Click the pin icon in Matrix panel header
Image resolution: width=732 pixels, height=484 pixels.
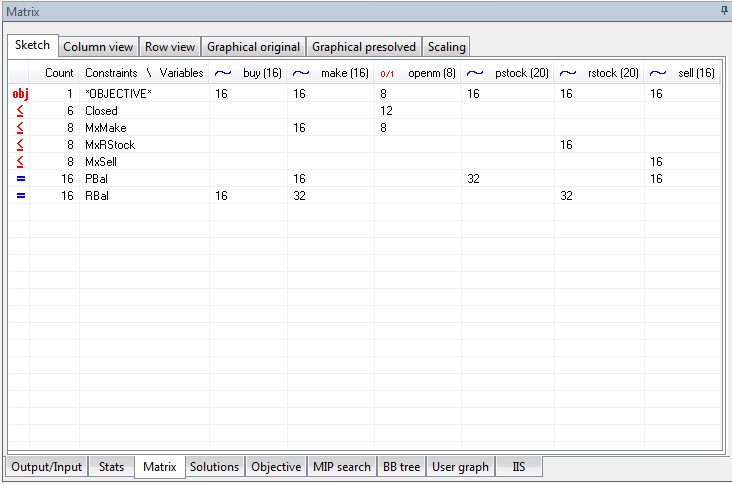click(723, 10)
